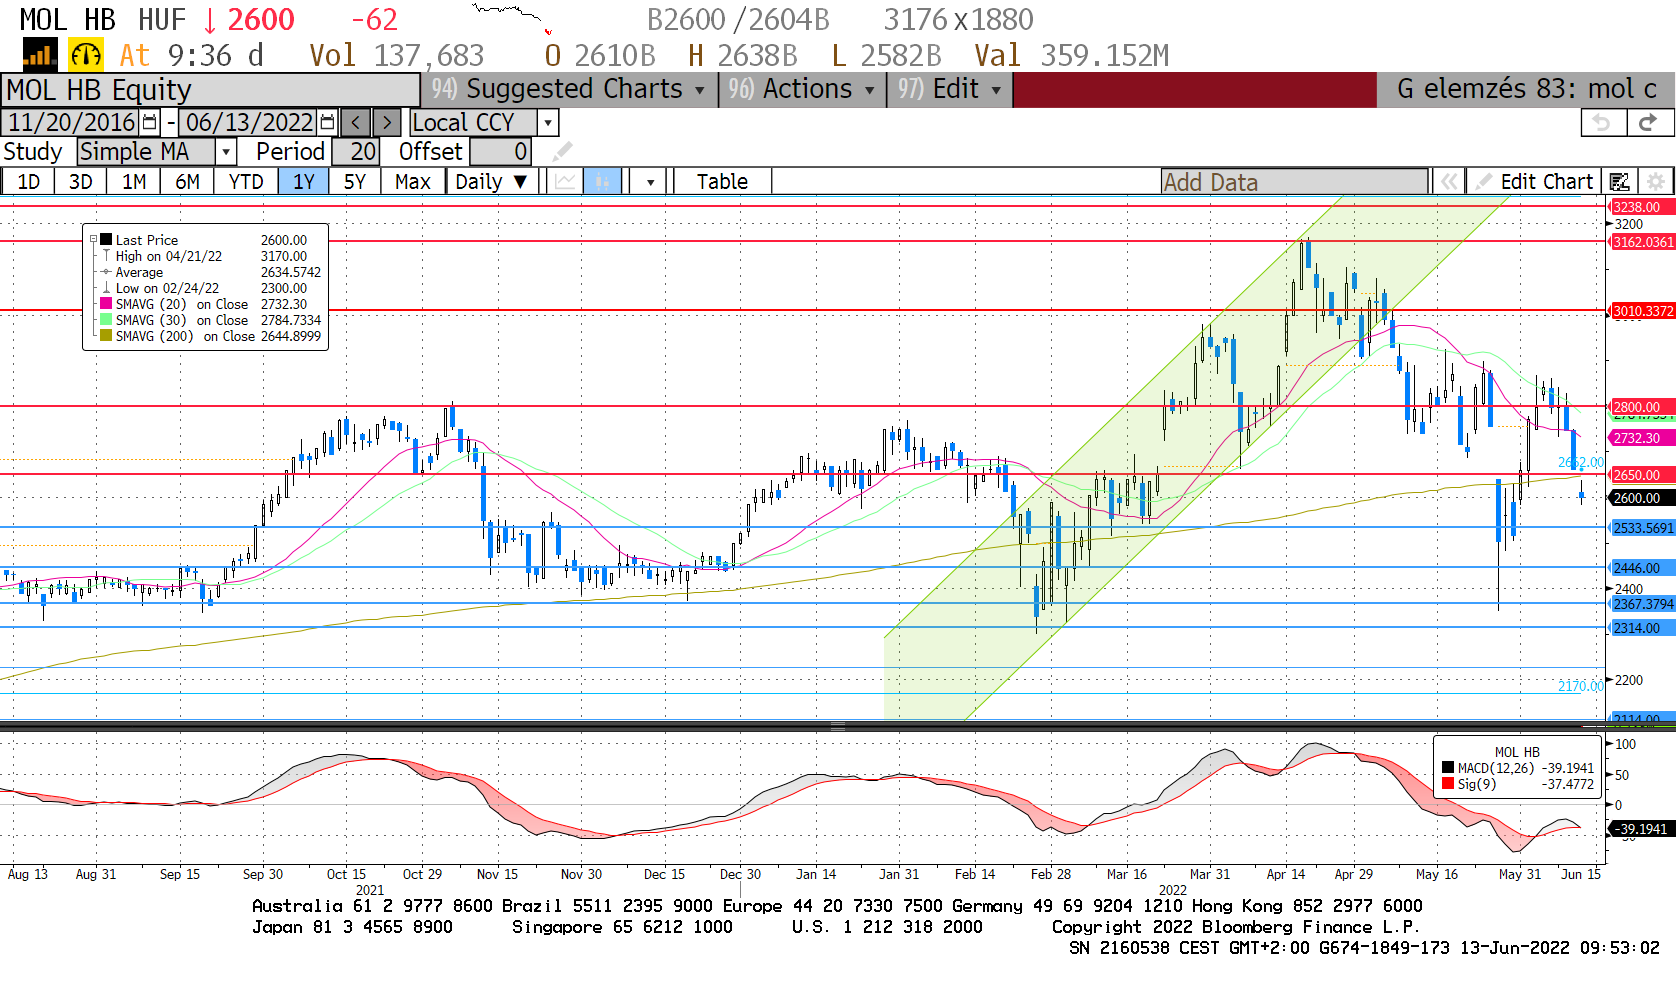Image resolution: width=1676 pixels, height=991 pixels.
Task: Click the red down arrow price indicator
Action: (x=209, y=20)
